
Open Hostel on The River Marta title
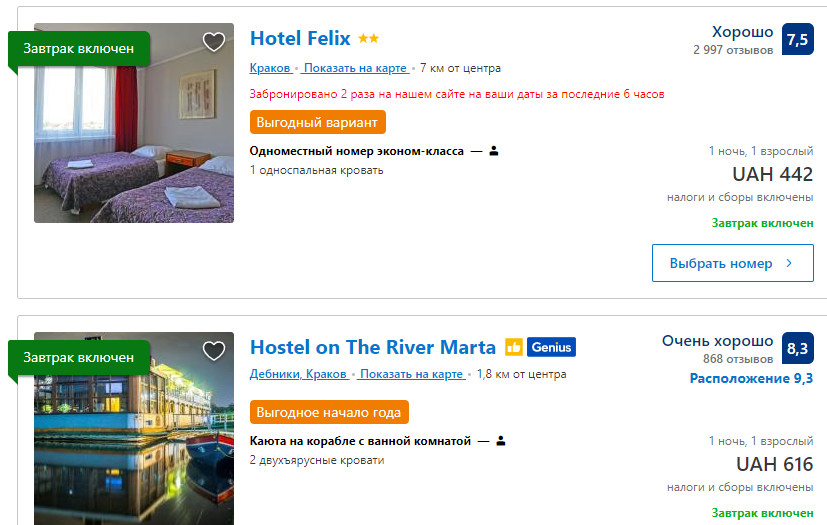coord(373,348)
